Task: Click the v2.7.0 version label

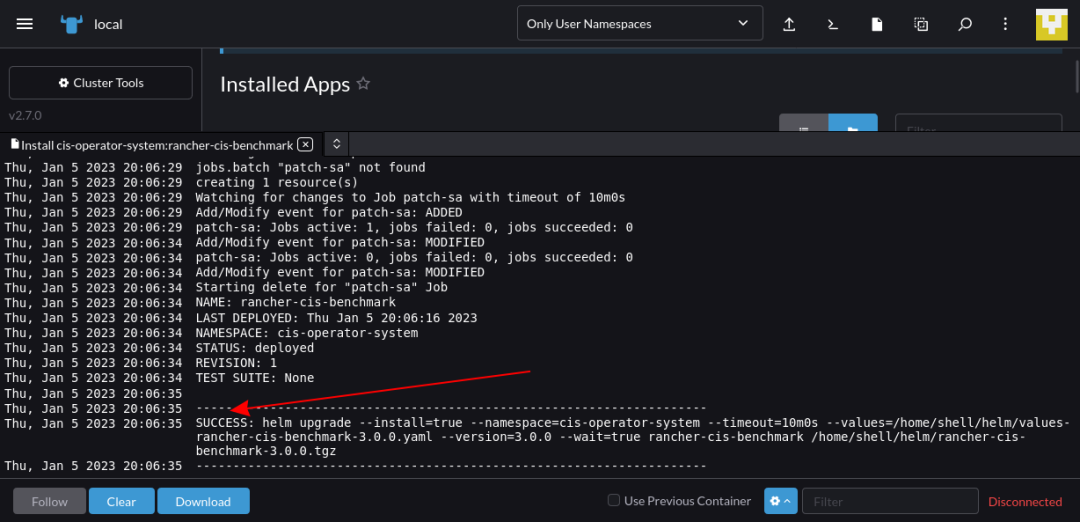Action: [25, 115]
